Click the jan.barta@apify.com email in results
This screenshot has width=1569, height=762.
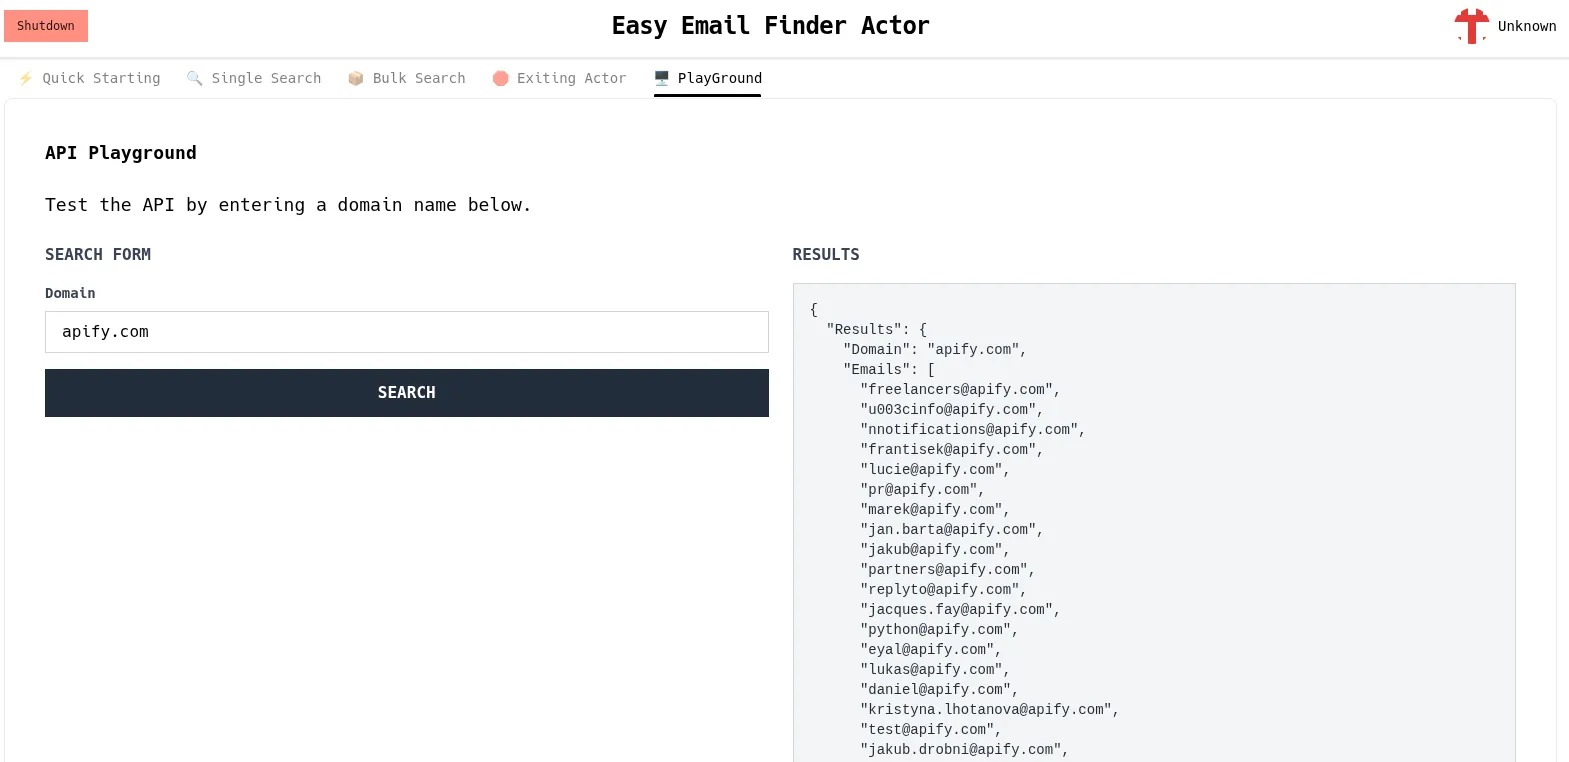click(949, 530)
